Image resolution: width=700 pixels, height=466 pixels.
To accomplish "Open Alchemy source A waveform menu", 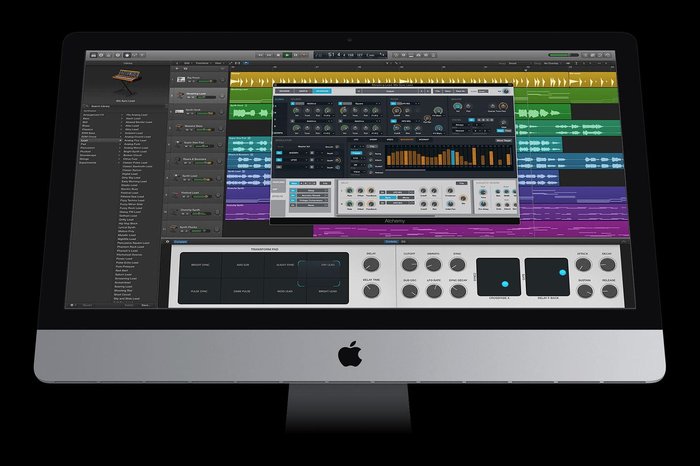I will 318,104.
